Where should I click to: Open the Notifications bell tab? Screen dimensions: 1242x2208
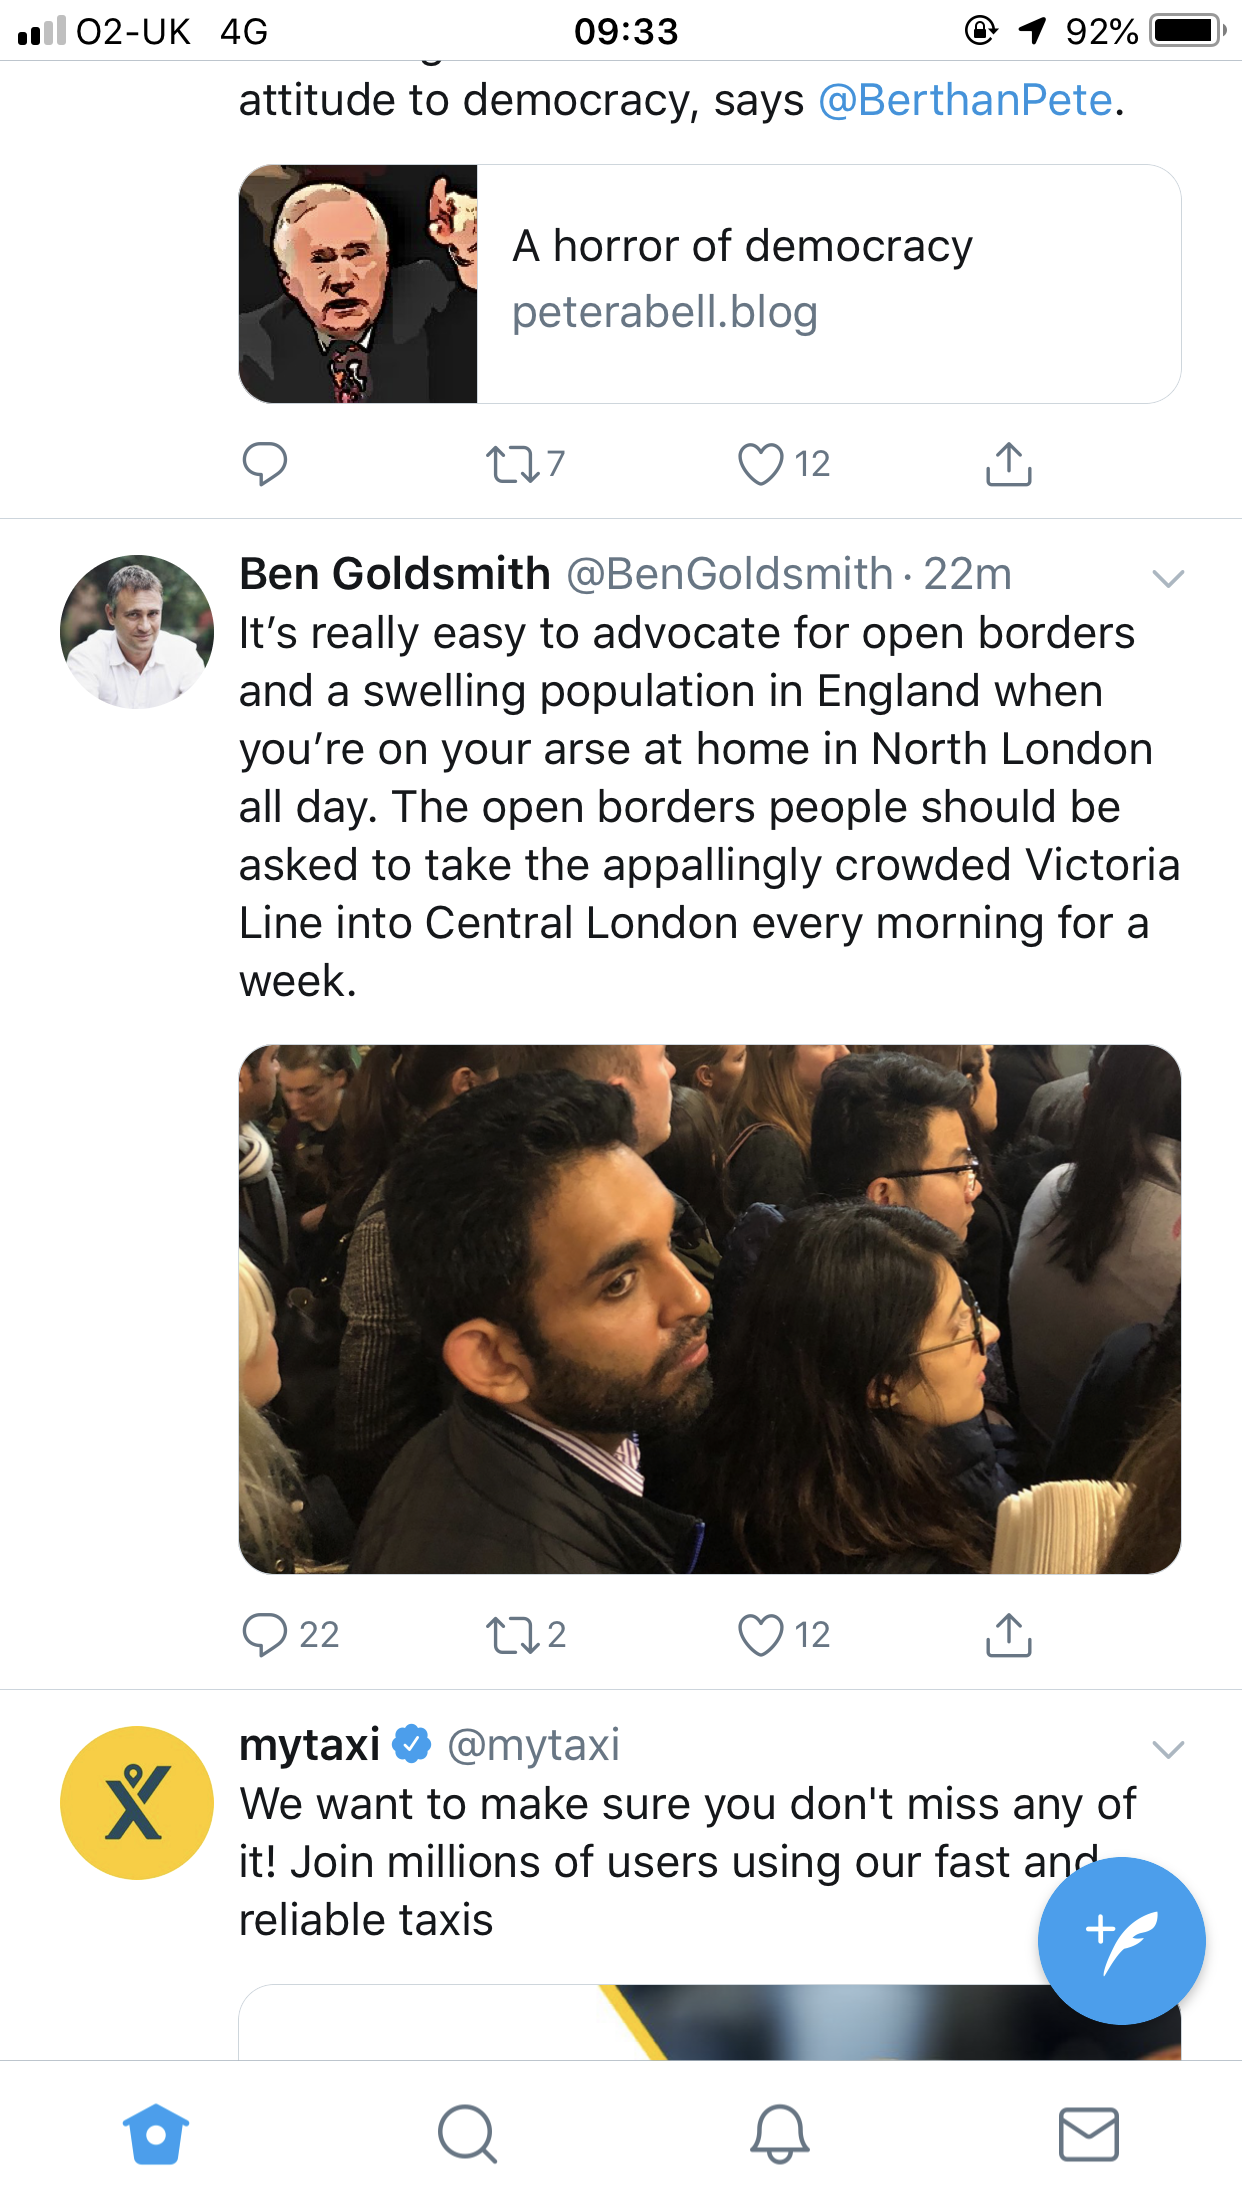[x=779, y=2134]
